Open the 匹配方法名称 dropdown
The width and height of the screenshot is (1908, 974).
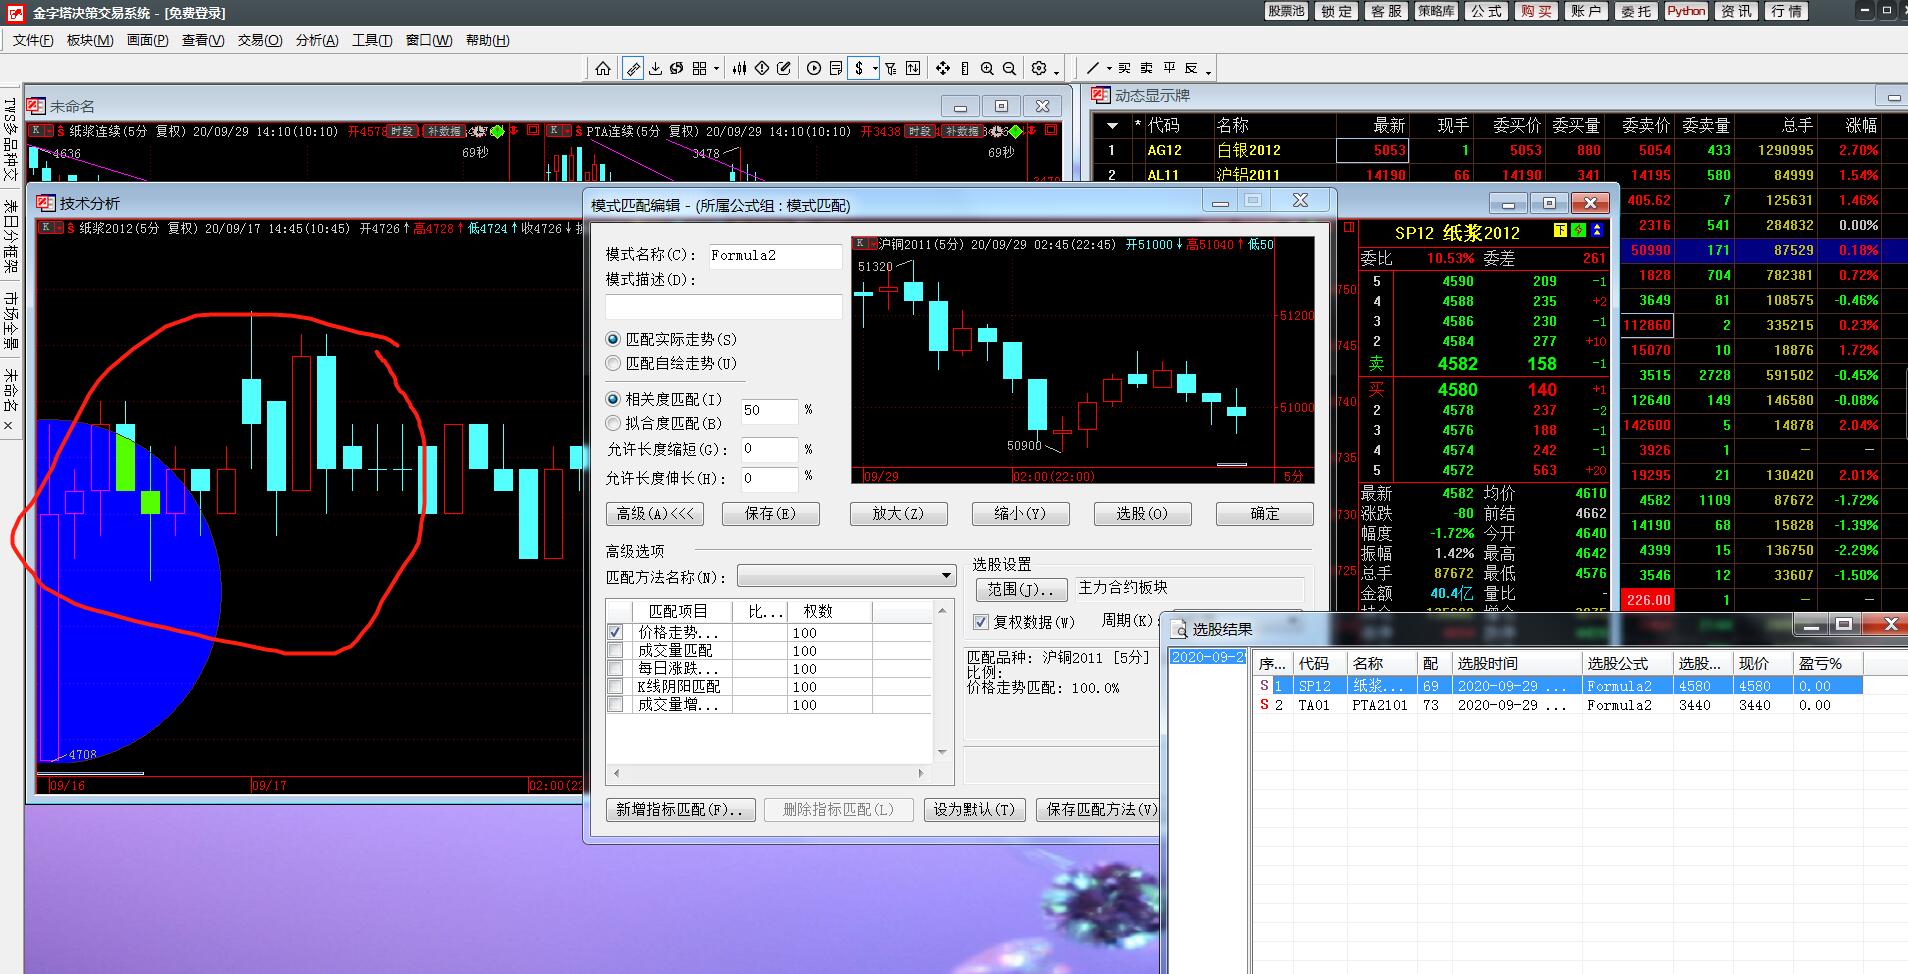[x=946, y=576]
